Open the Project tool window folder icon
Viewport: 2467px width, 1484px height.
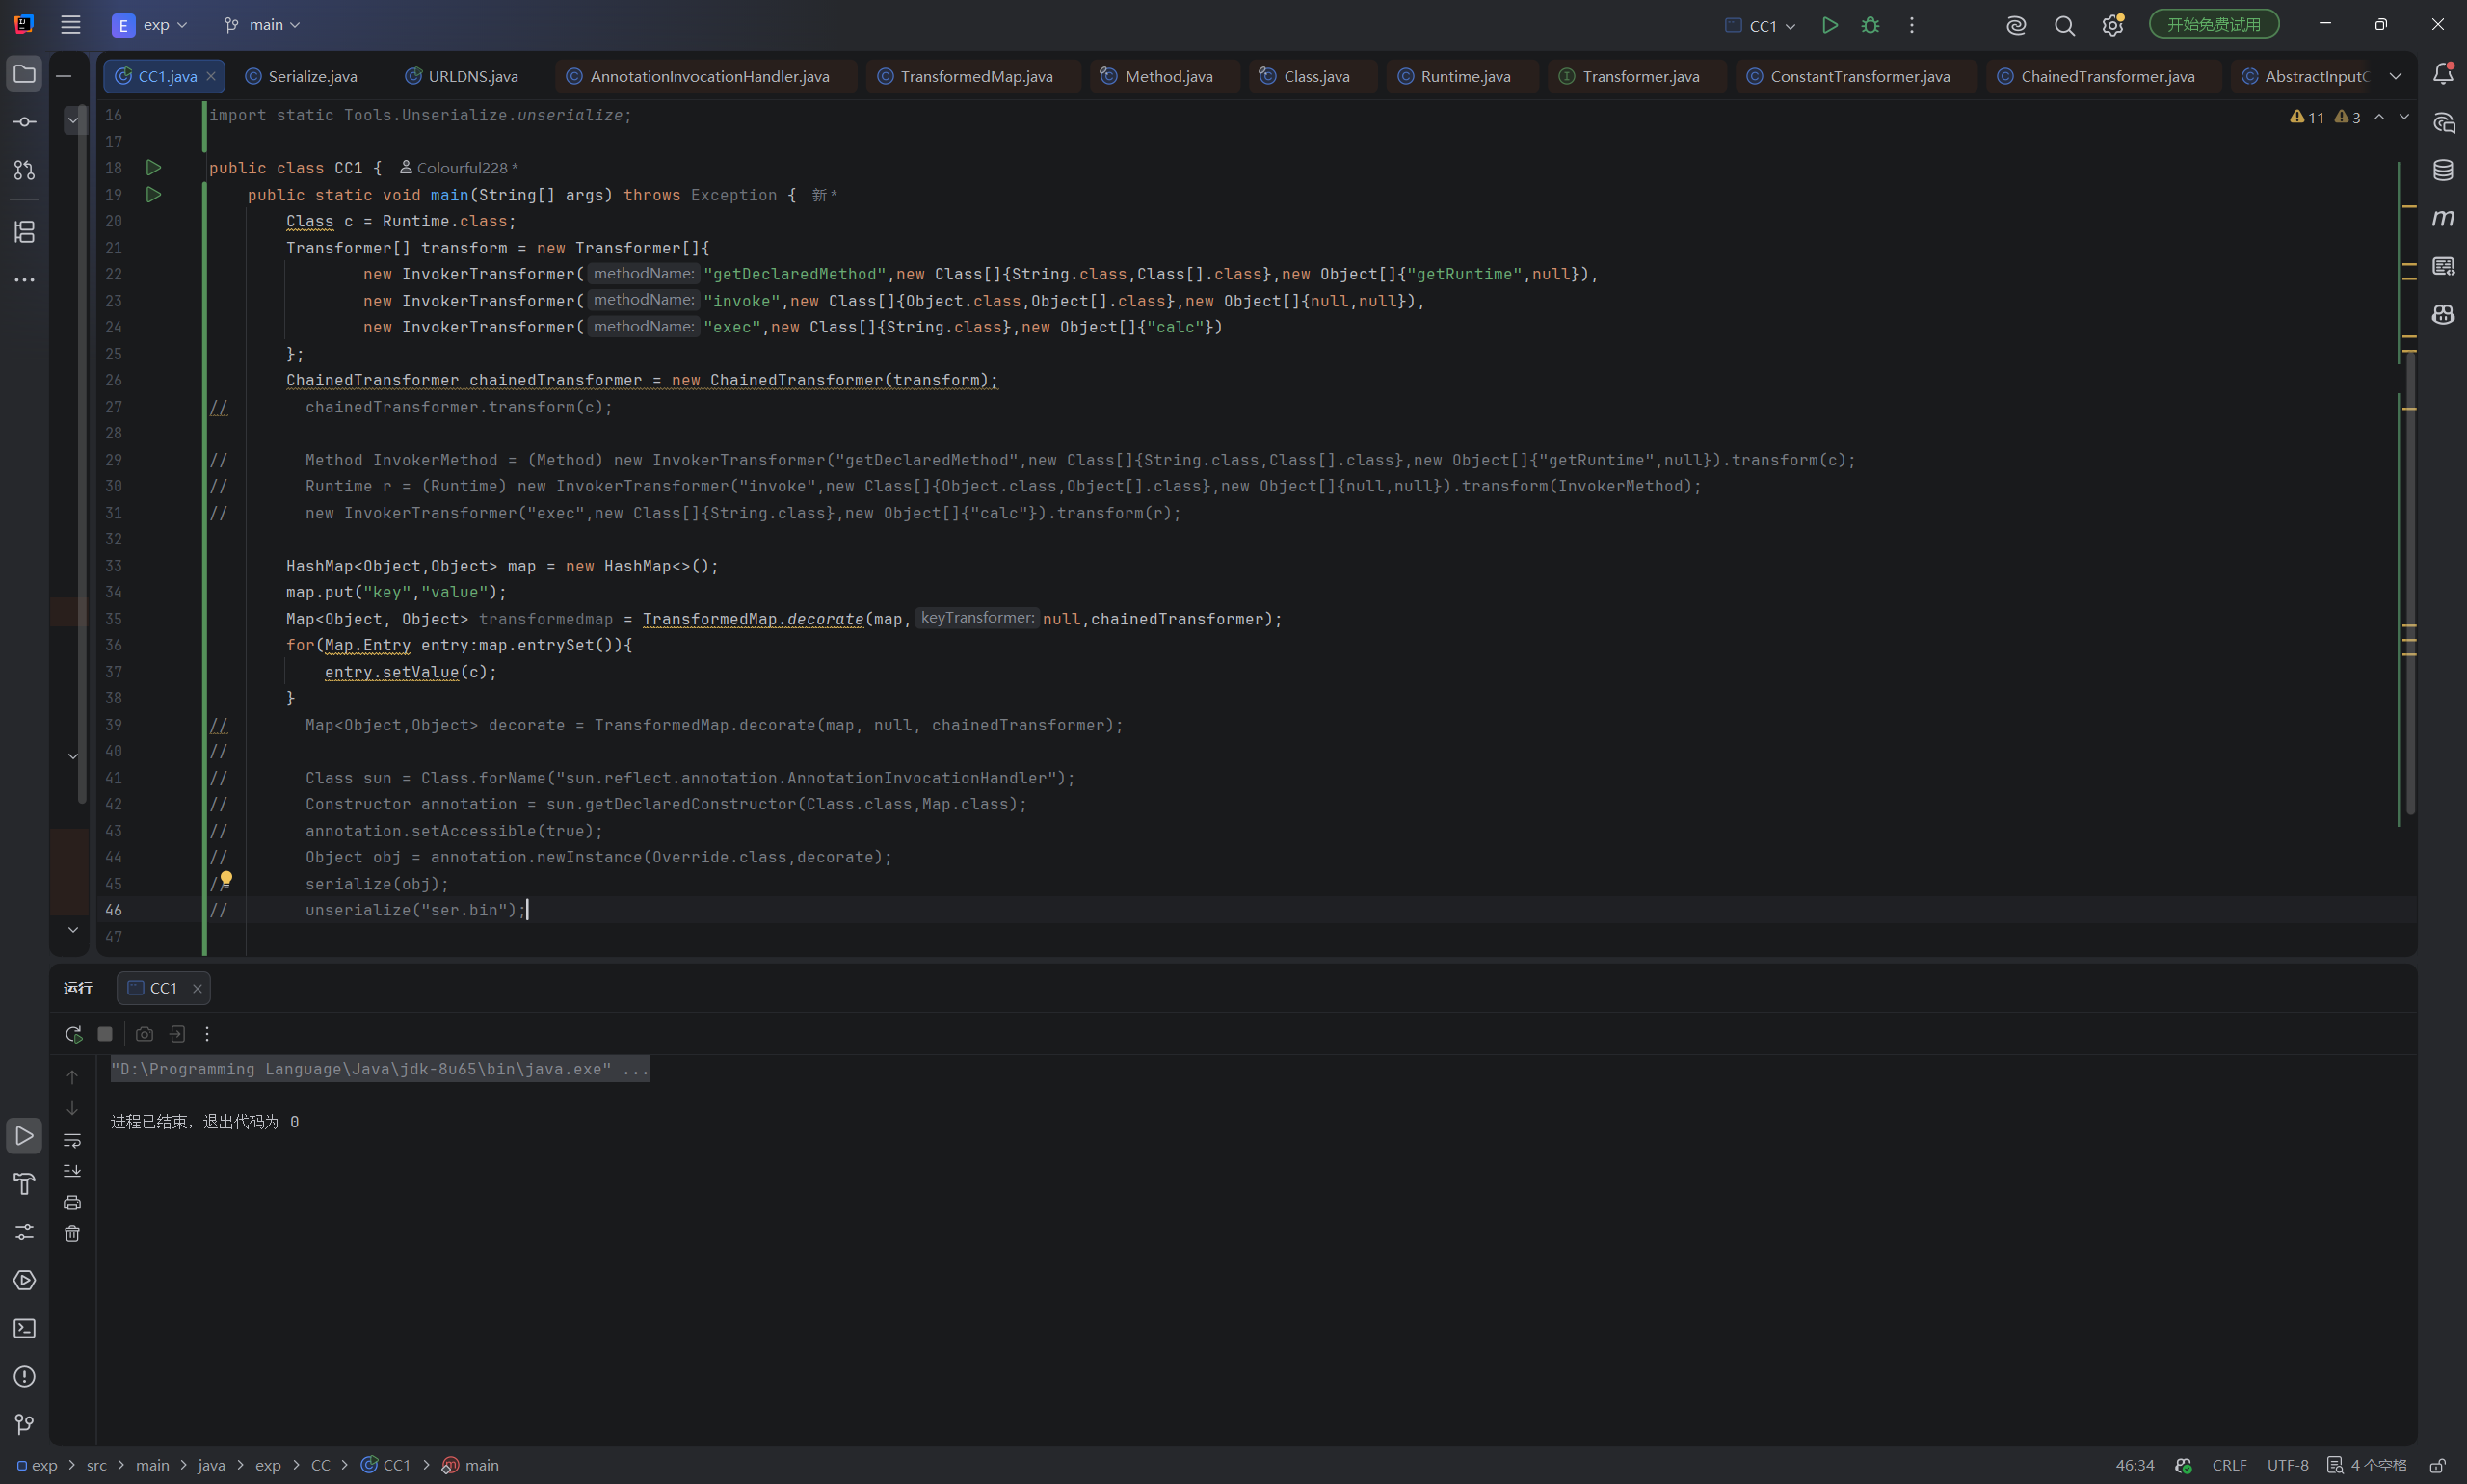[x=24, y=74]
